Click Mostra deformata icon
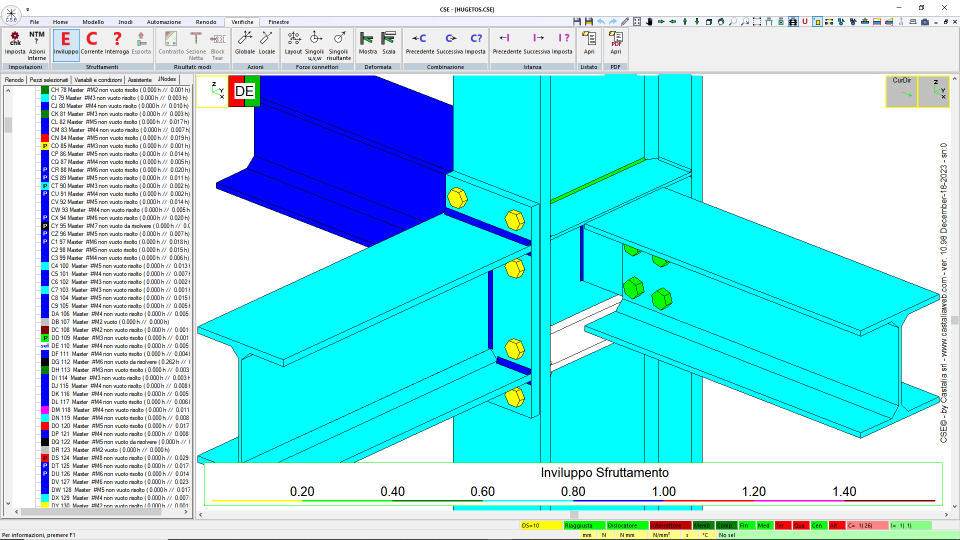This screenshot has height=540, width=960. (367, 43)
